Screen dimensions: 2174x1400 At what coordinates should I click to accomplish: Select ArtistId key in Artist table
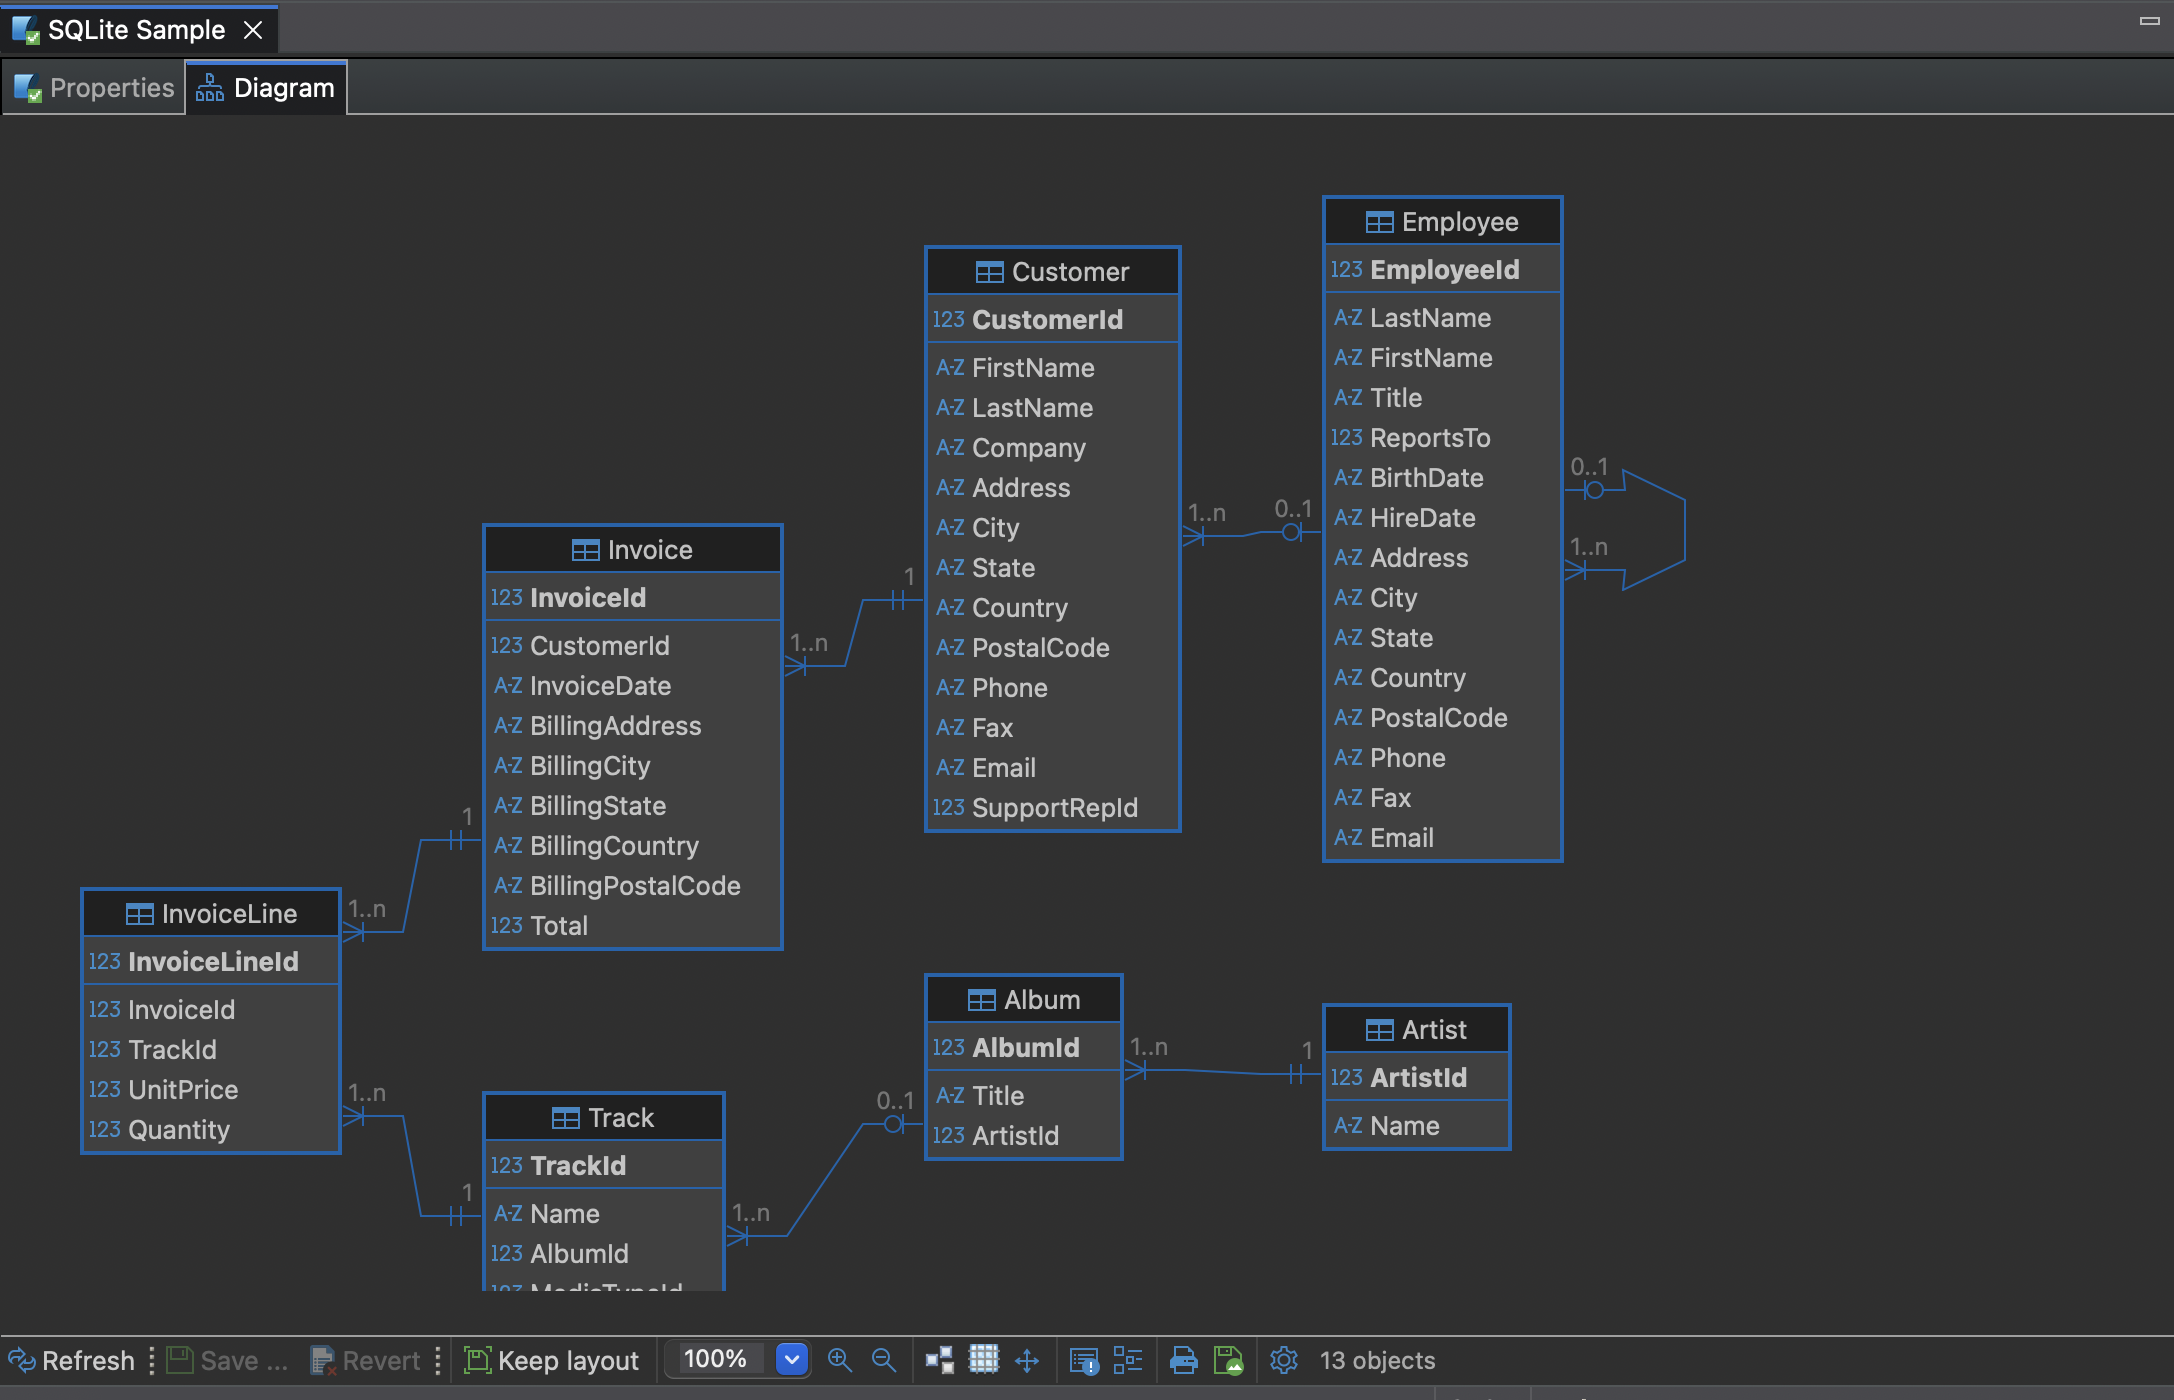pyautogui.click(x=1416, y=1078)
